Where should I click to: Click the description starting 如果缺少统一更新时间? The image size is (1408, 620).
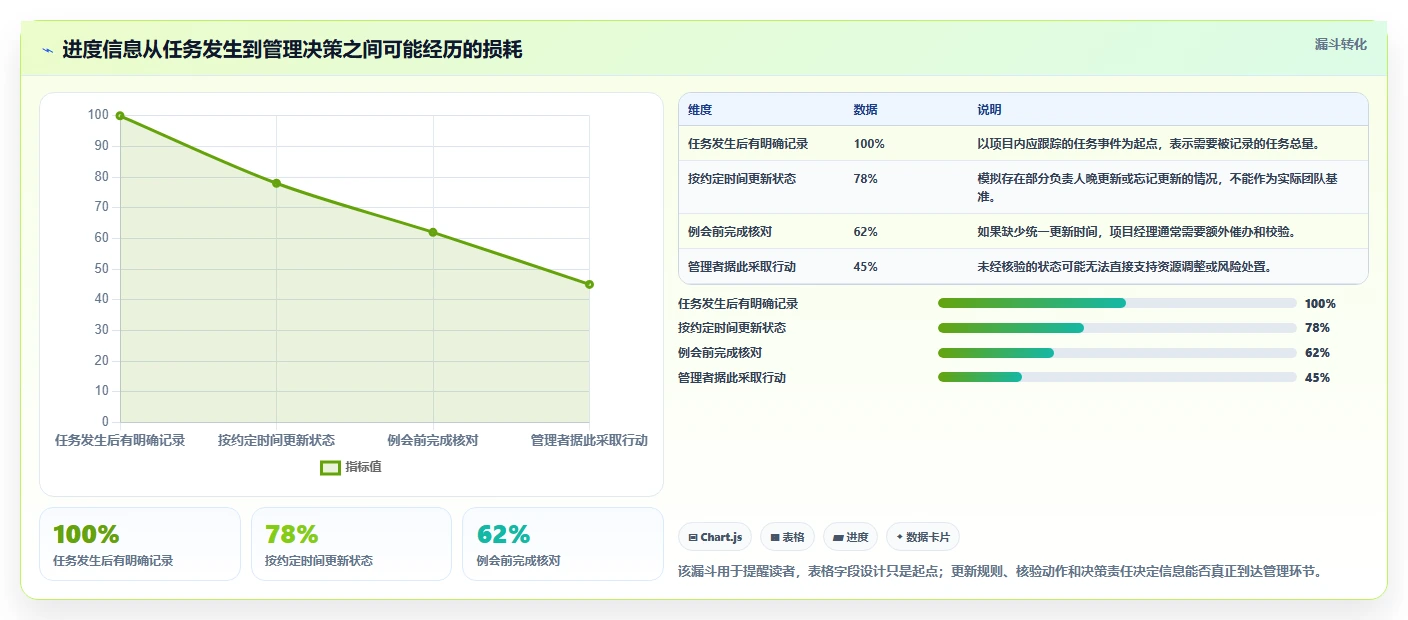coord(1136,232)
